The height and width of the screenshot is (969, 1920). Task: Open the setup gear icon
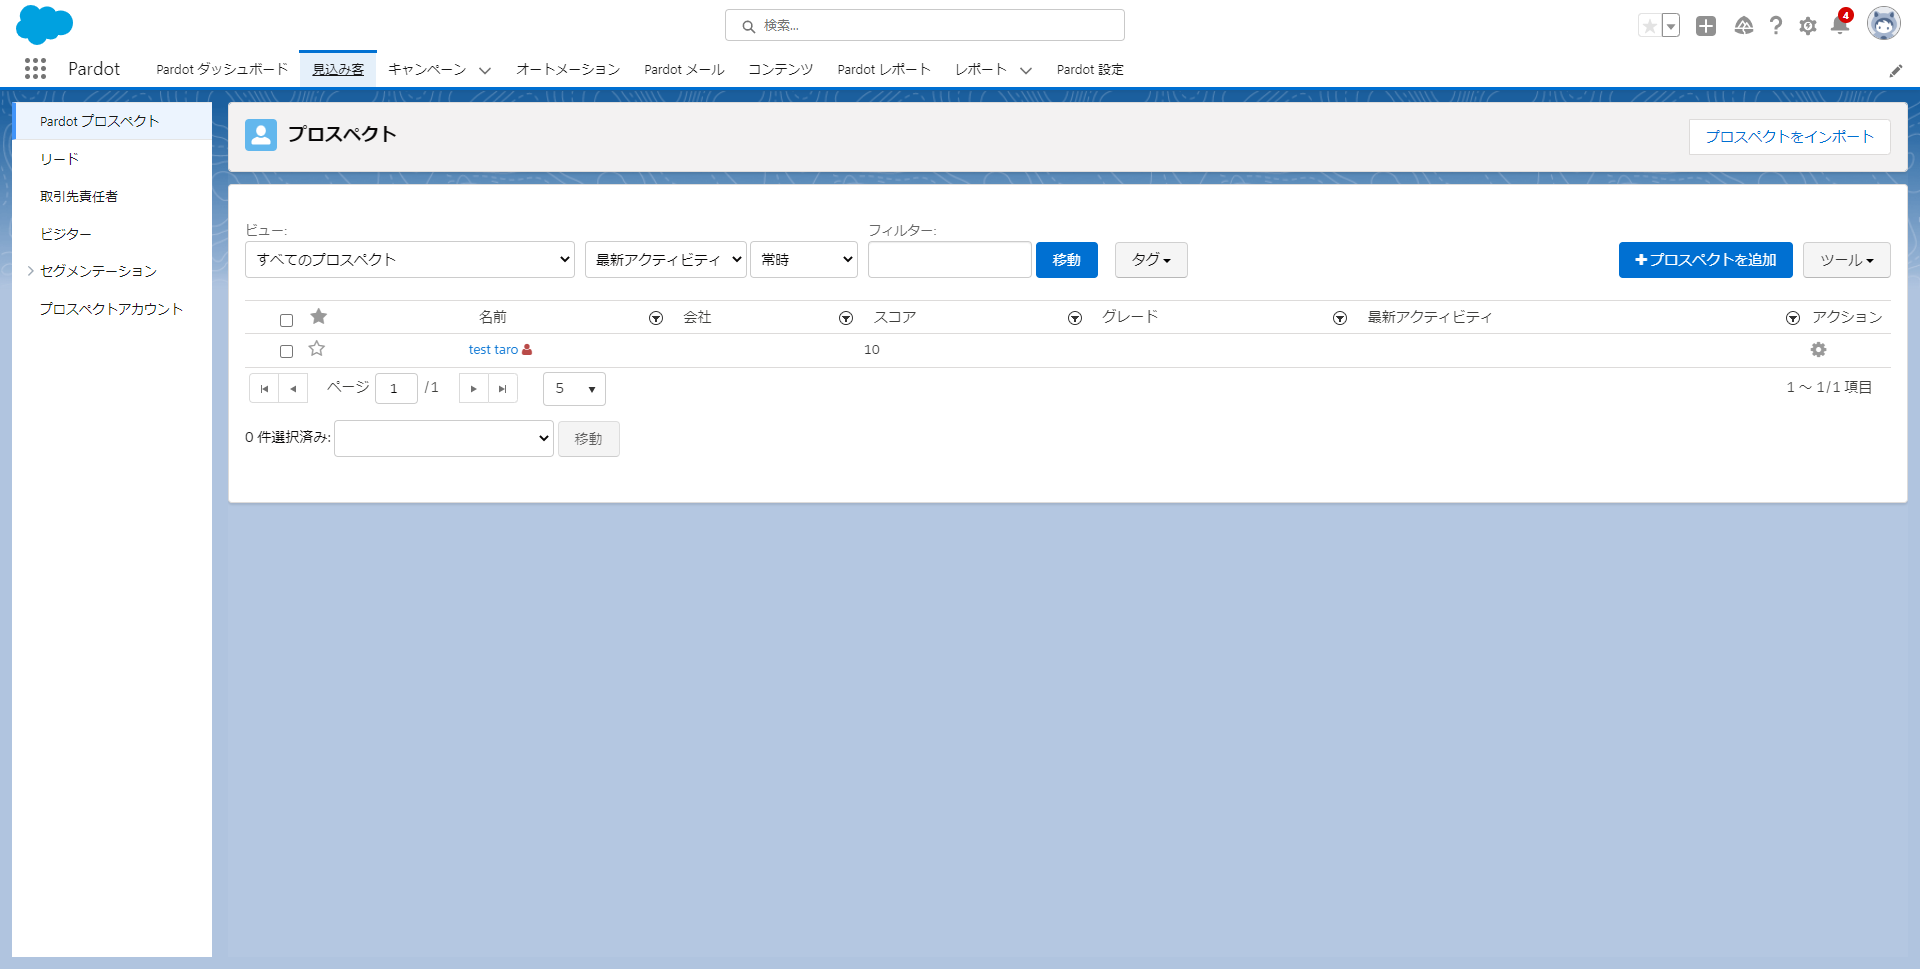click(x=1808, y=26)
